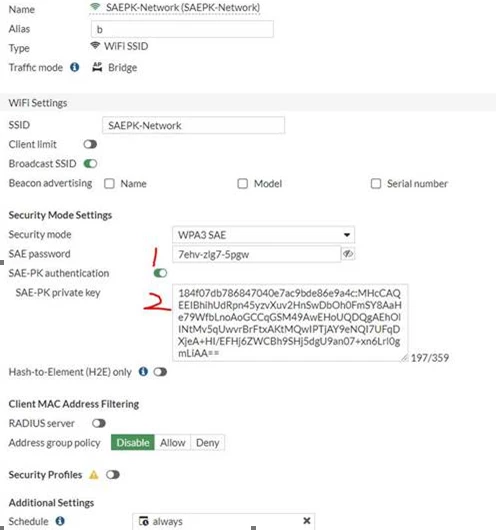Click the WiFi icon next to SAEPK-Network name
496x530 pixels.
(x=95, y=7)
